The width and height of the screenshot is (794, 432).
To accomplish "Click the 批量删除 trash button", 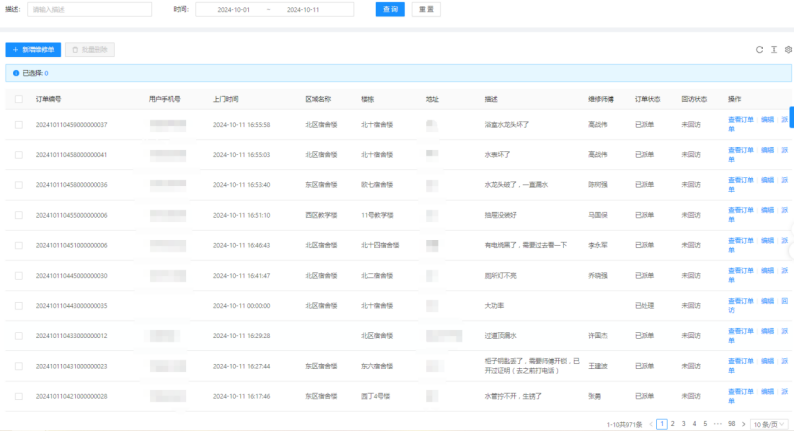I will 90,49.
